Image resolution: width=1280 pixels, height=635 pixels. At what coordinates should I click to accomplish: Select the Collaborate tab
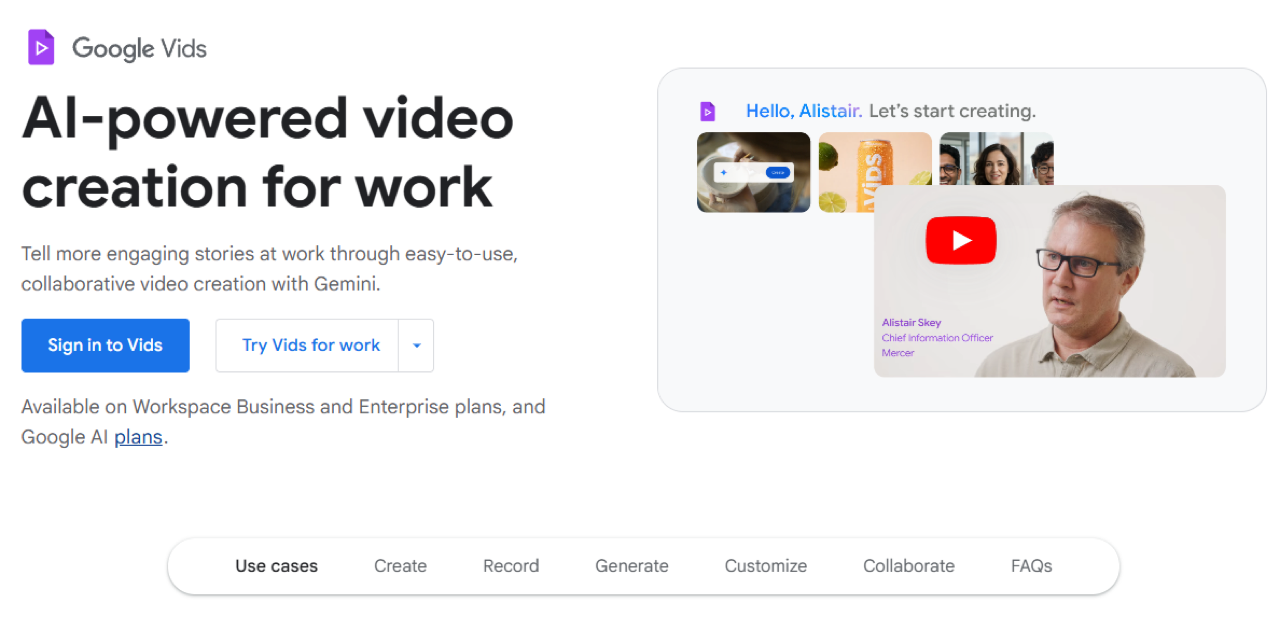click(909, 566)
